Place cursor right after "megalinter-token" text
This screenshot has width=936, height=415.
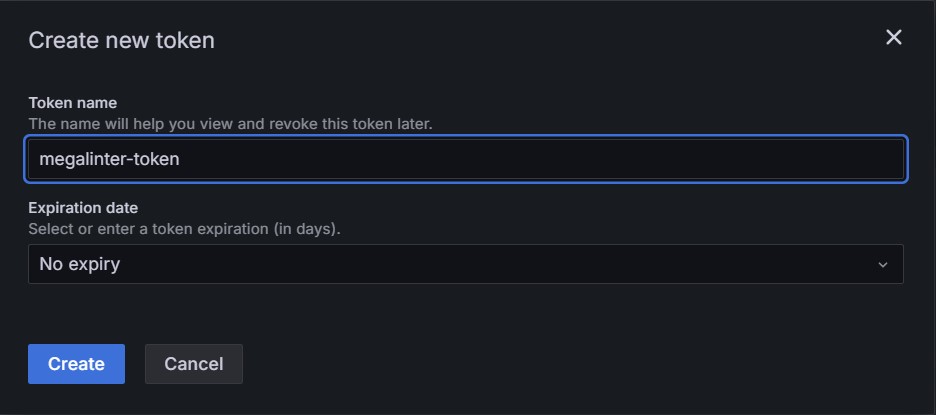(x=181, y=159)
